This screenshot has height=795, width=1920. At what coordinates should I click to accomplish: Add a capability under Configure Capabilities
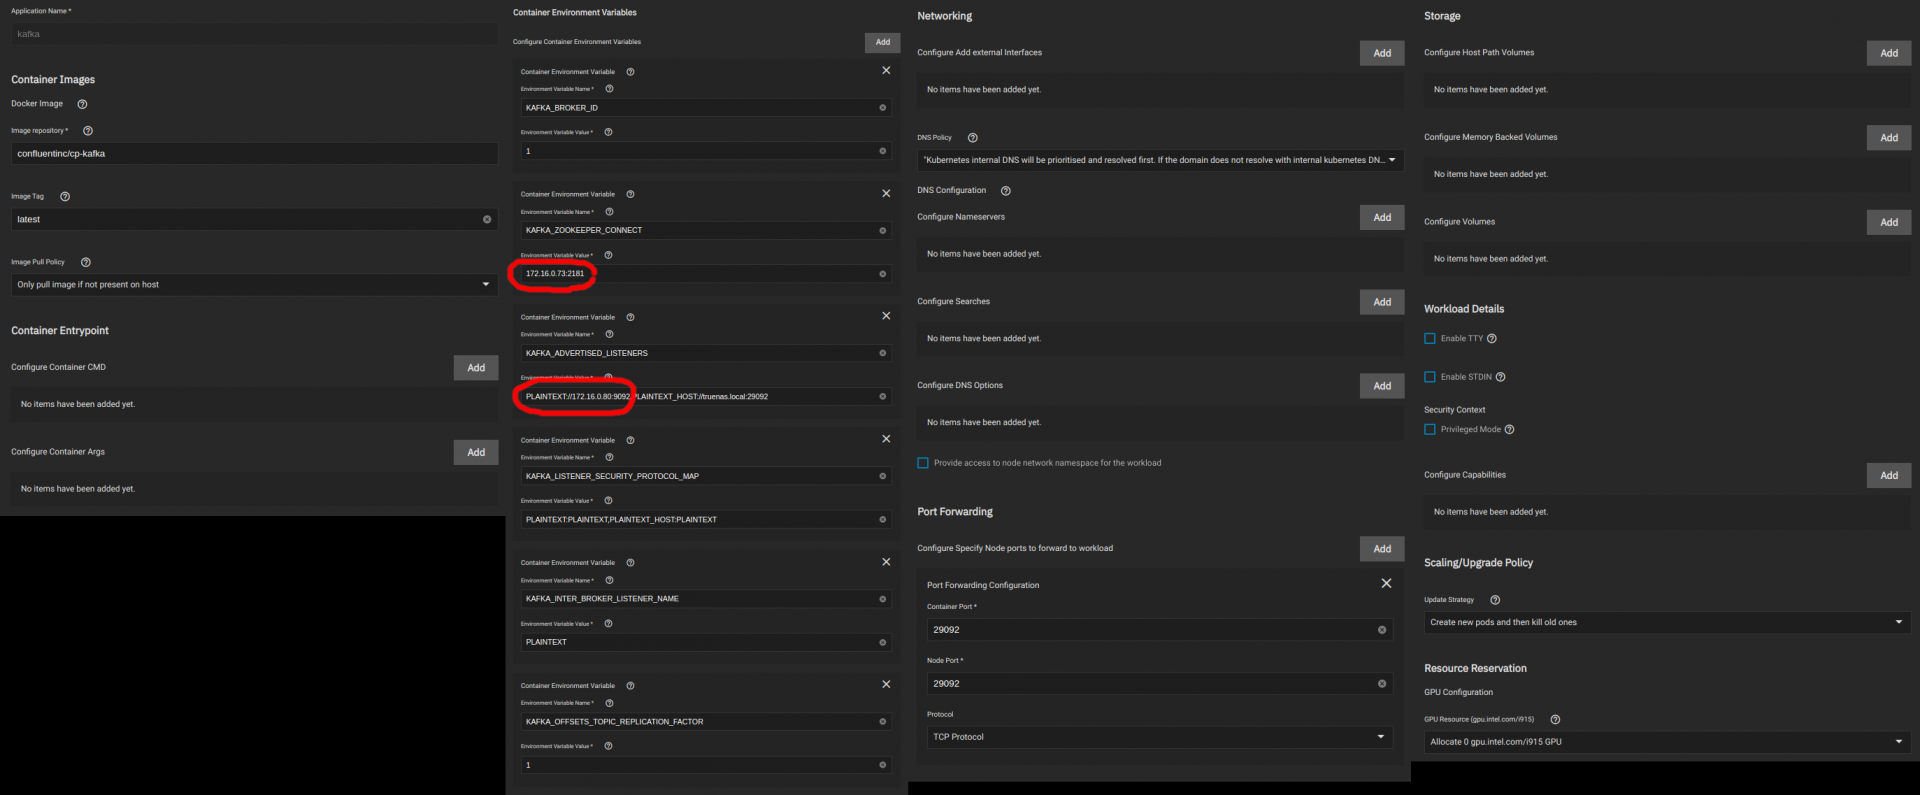(1889, 475)
